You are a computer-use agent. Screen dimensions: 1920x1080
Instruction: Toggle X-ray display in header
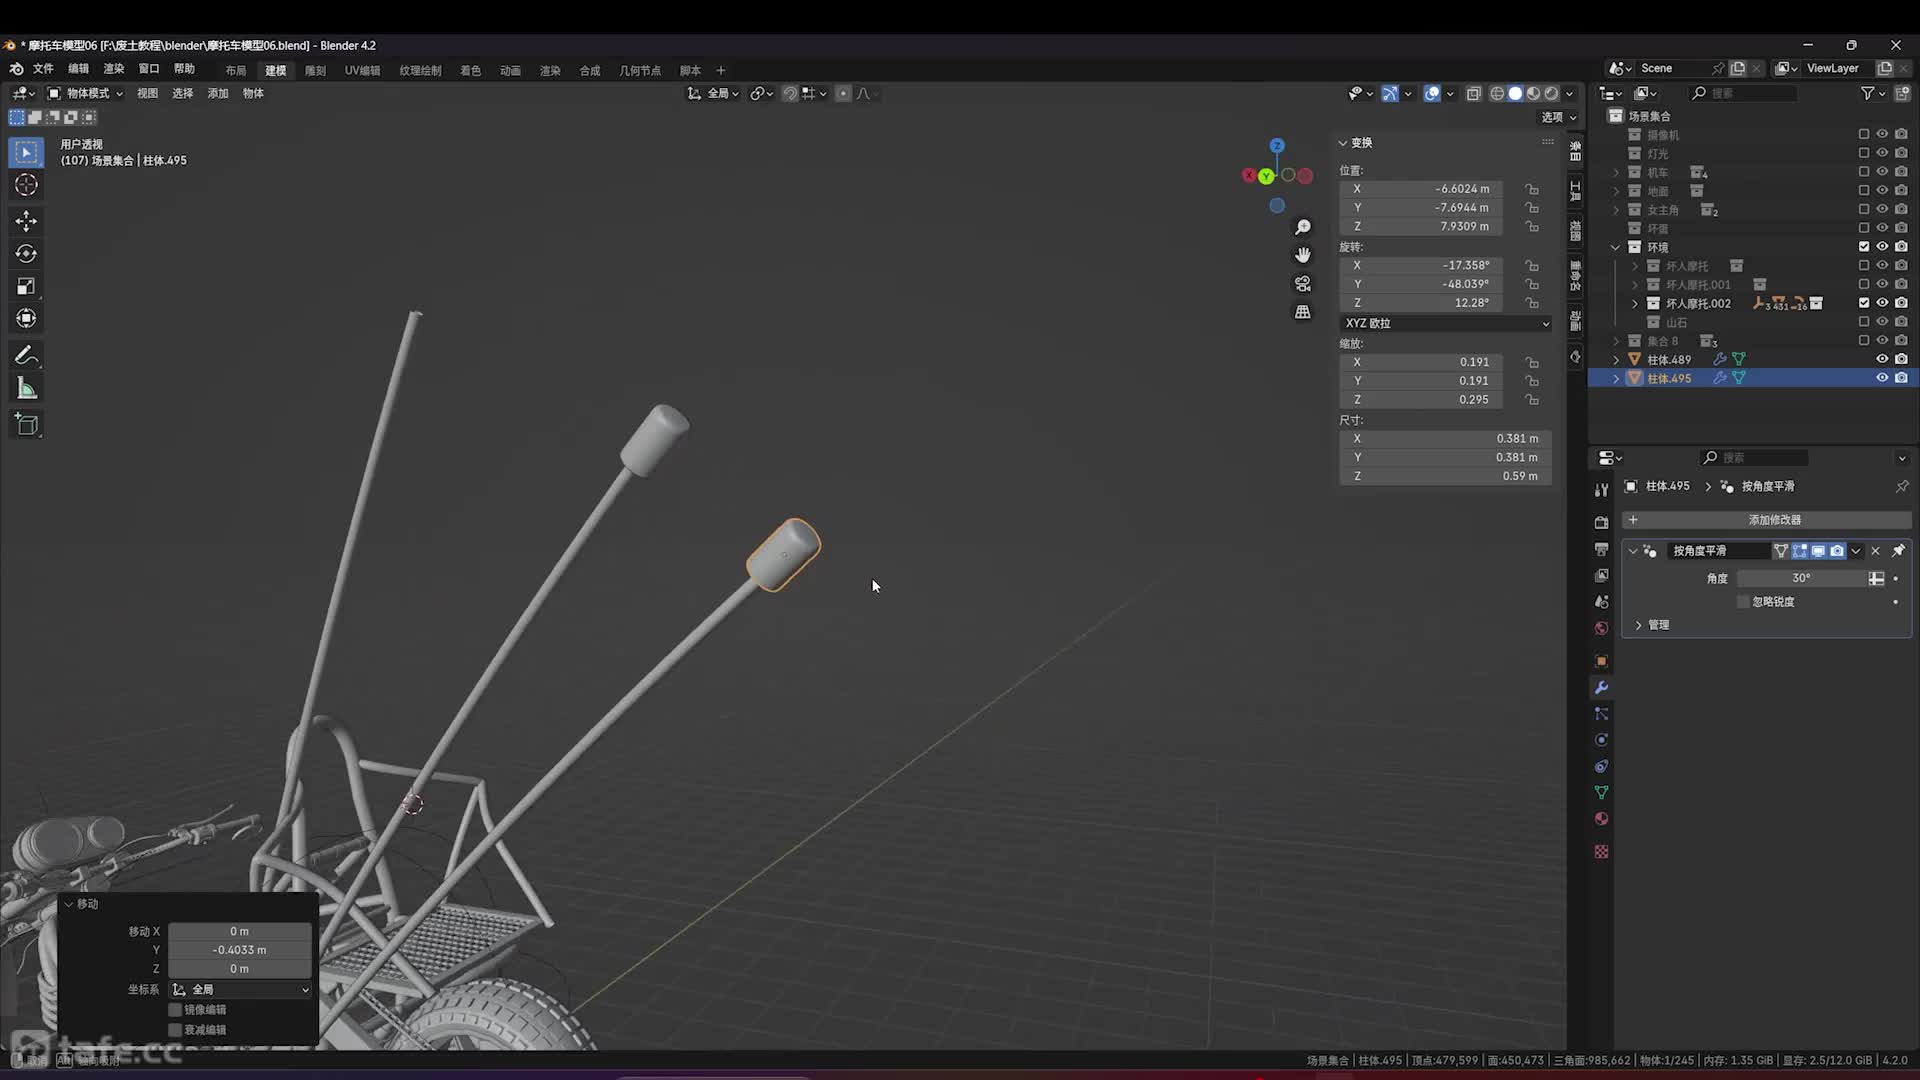pyautogui.click(x=1473, y=93)
